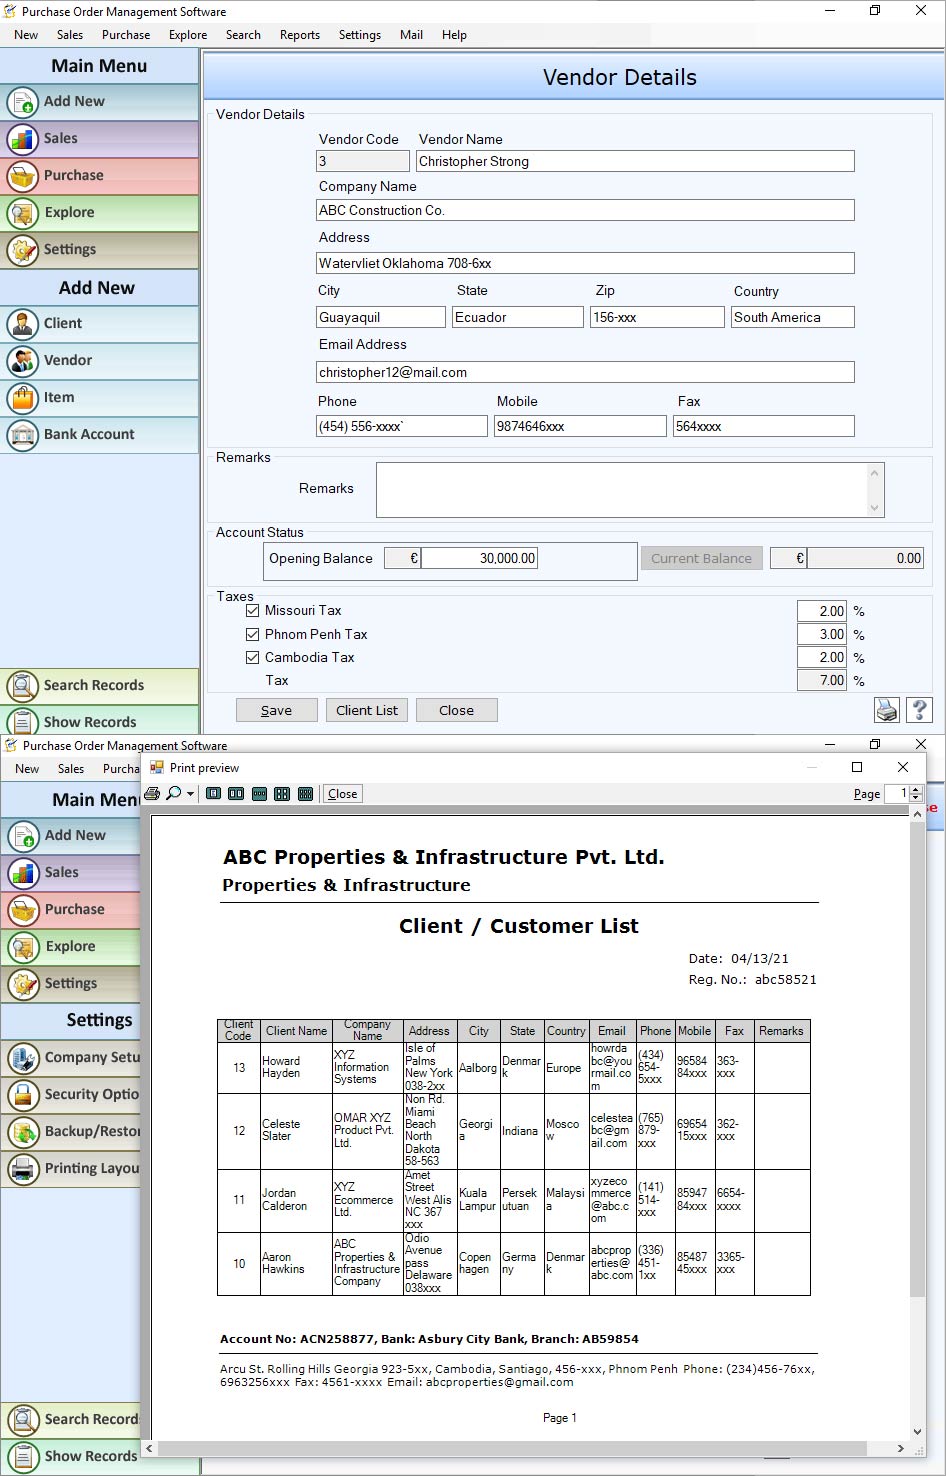This screenshot has height=1476, width=946.
Task: Open the Client List from Vendor Details
Action: tap(366, 710)
